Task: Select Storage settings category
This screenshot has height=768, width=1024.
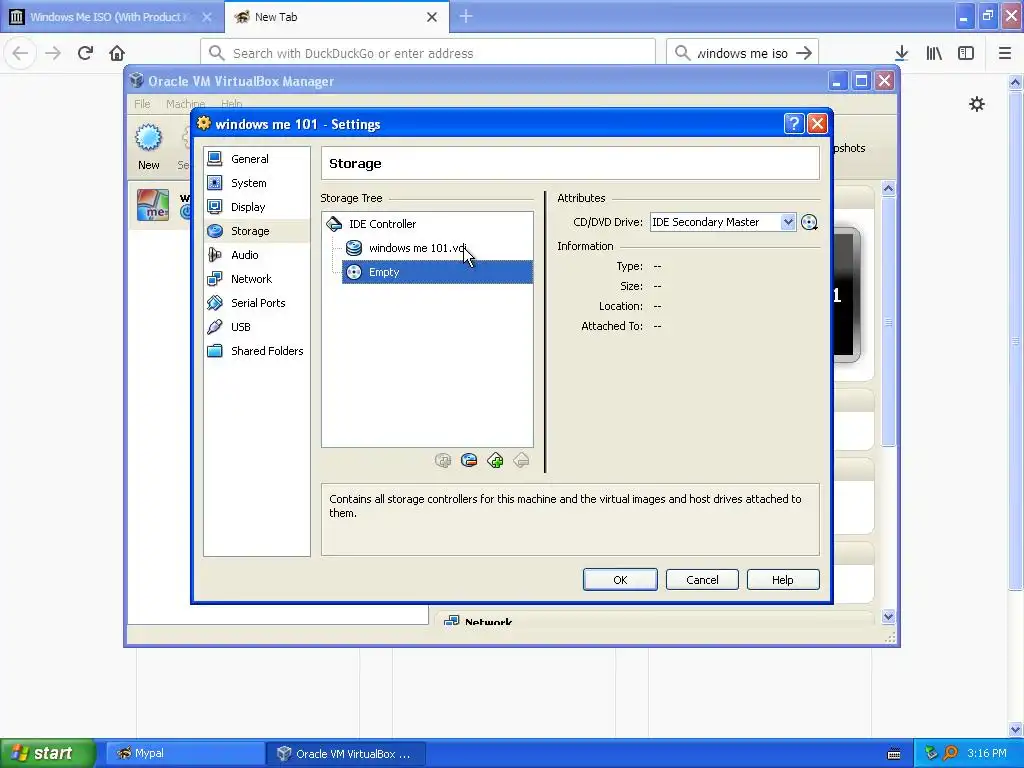Action: [256, 231]
